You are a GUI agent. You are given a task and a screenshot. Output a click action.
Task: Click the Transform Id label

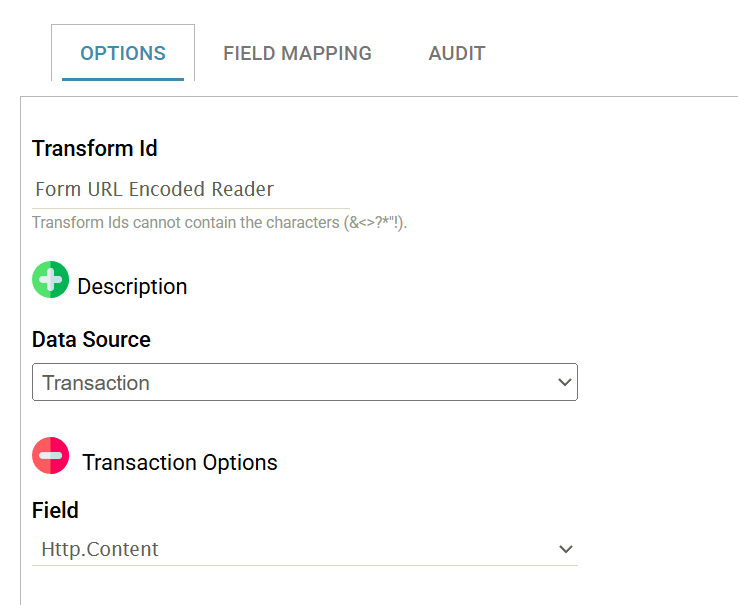95,149
